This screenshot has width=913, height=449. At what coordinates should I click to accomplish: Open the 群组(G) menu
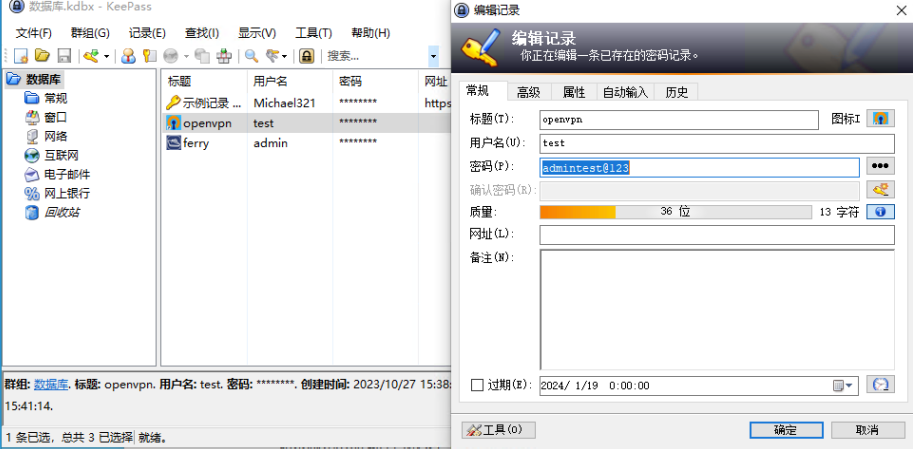[x=90, y=33]
